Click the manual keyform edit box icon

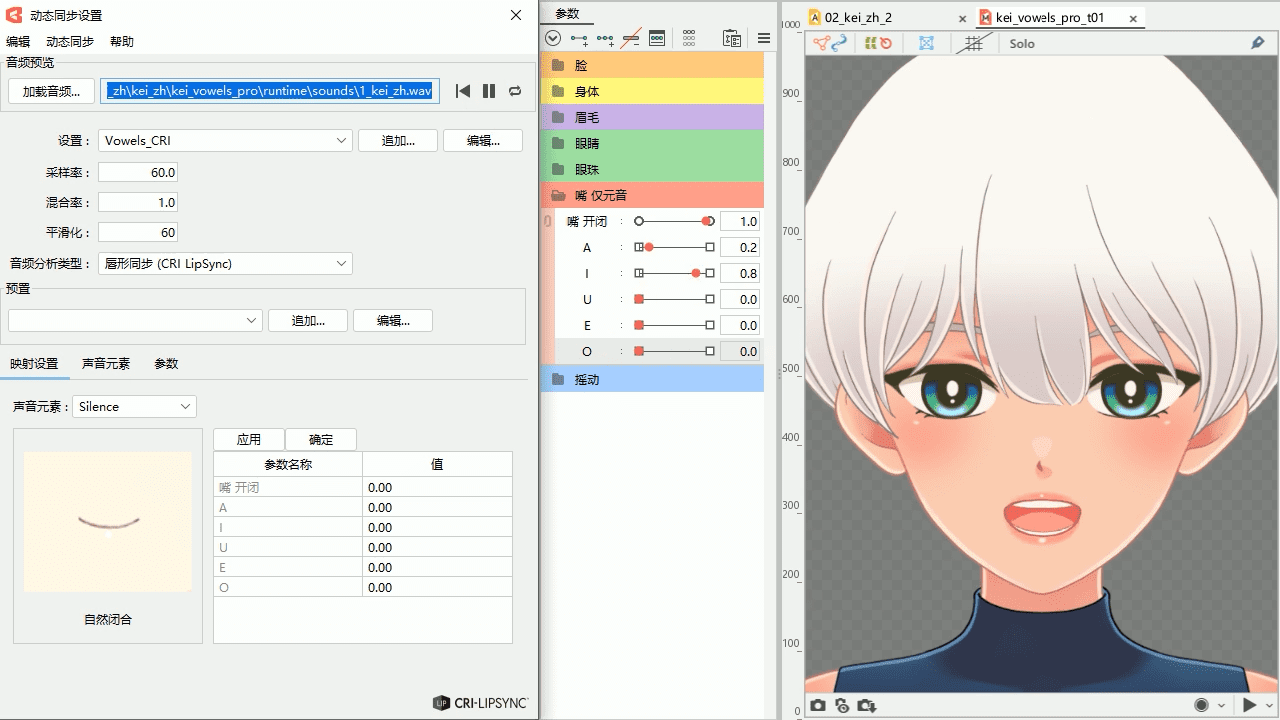click(x=657, y=39)
